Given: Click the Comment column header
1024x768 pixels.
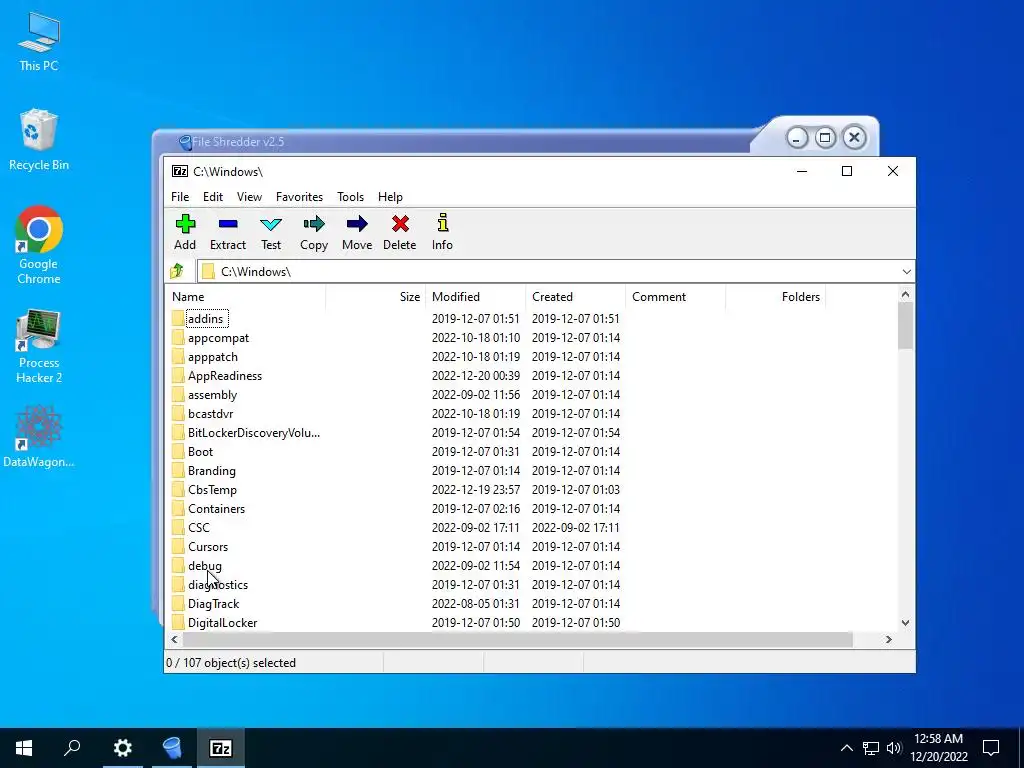Looking at the screenshot, I should (675, 296).
